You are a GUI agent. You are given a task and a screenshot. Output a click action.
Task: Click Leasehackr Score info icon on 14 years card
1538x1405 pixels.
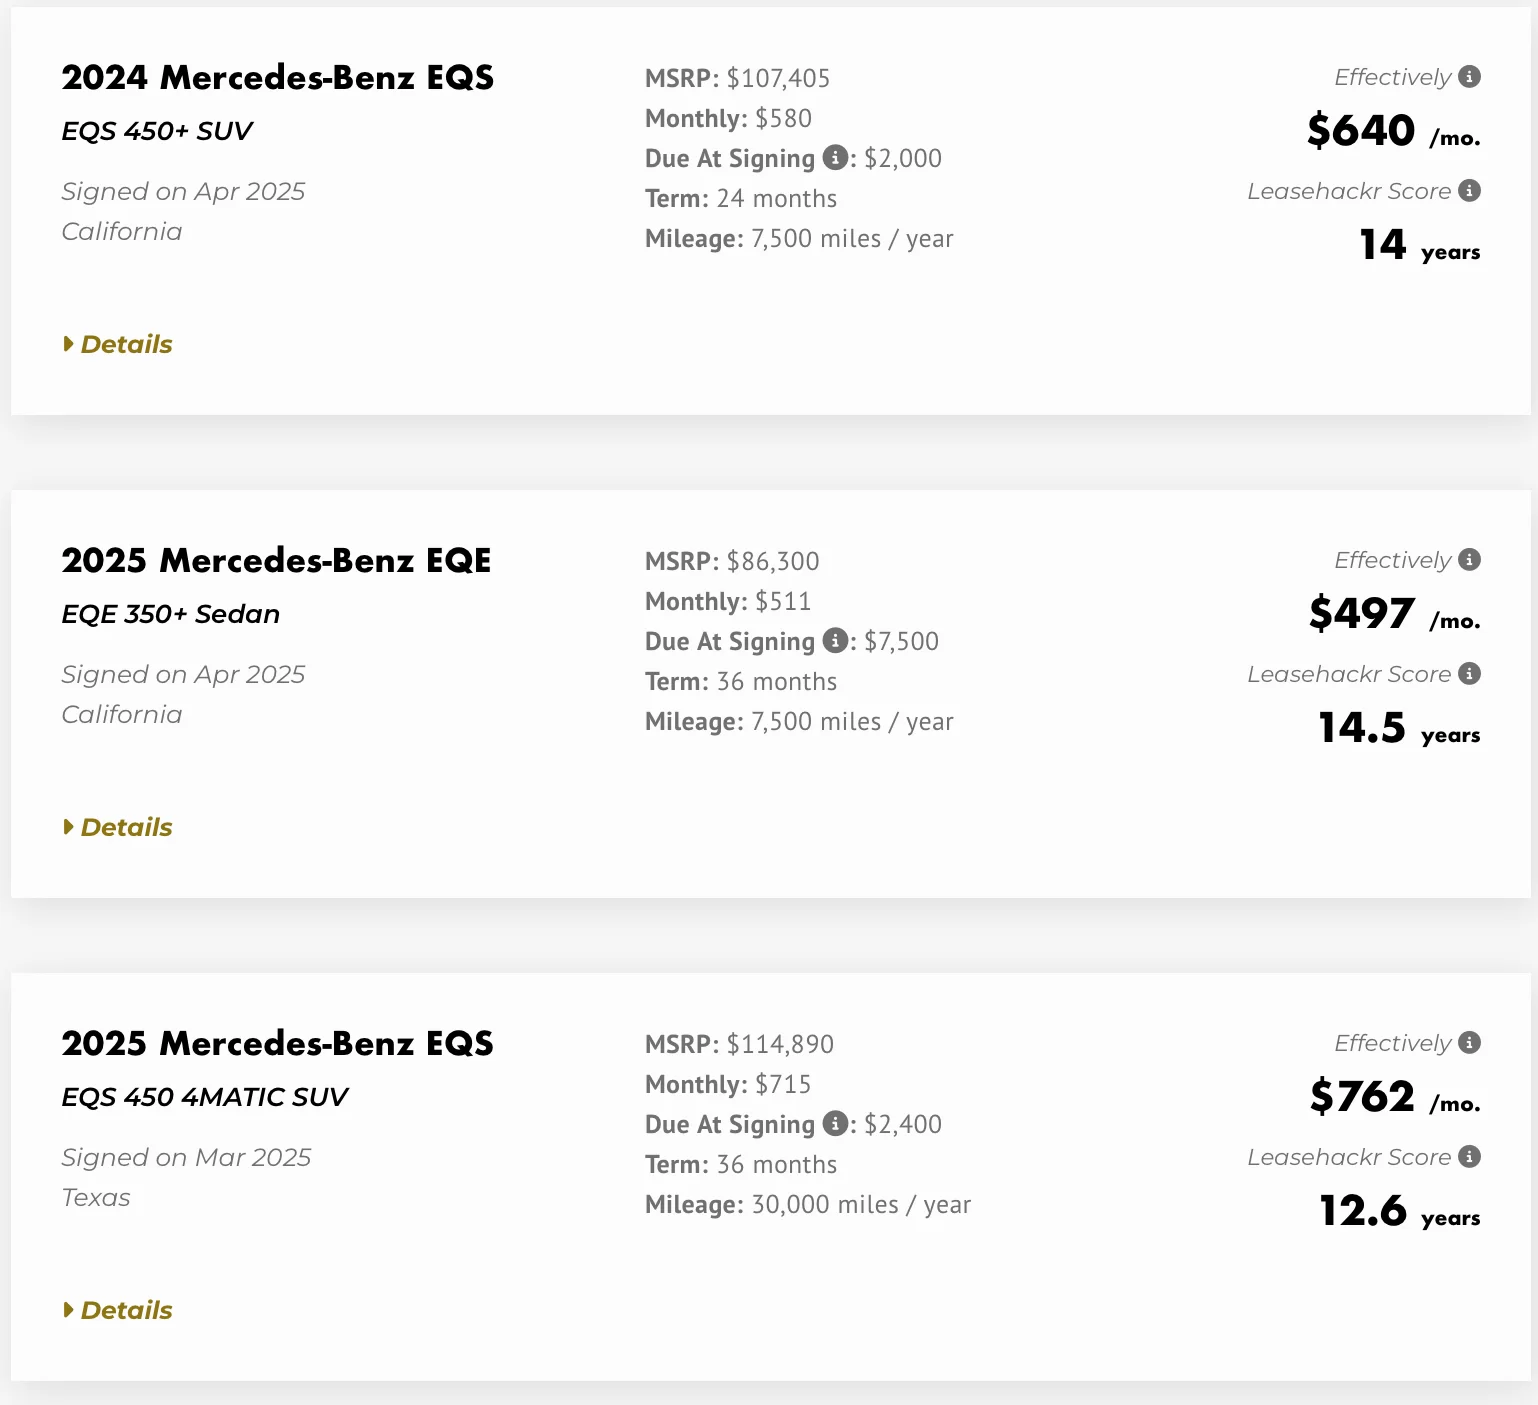point(1469,191)
